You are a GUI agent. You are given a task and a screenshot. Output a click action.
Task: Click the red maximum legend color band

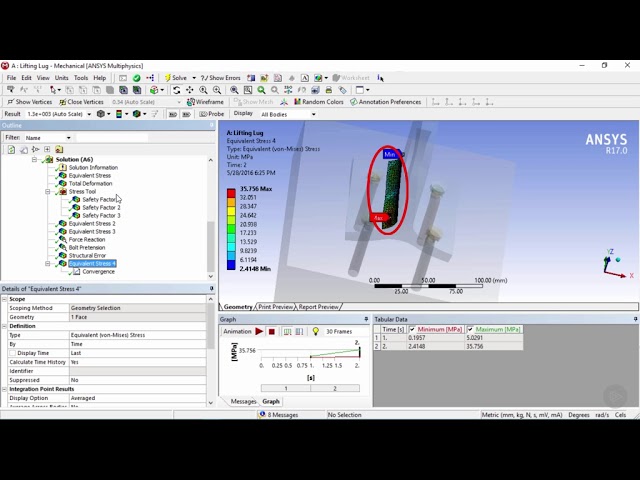[231, 193]
